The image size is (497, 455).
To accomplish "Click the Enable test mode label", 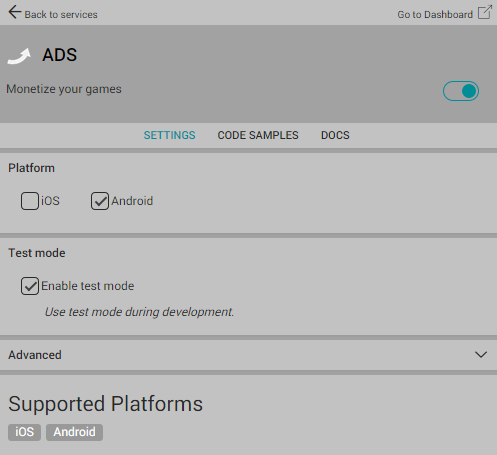I will (x=88, y=286).
